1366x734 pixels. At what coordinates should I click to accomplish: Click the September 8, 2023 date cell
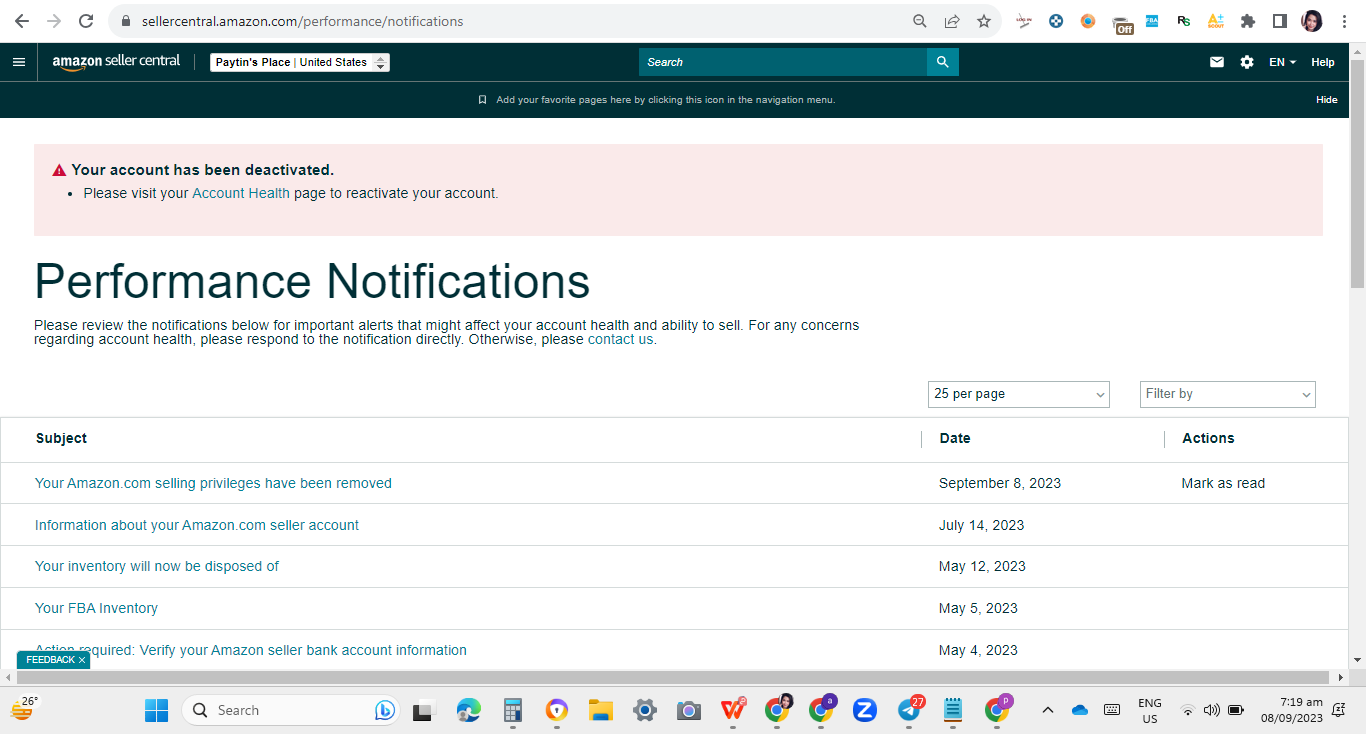pos(1000,483)
